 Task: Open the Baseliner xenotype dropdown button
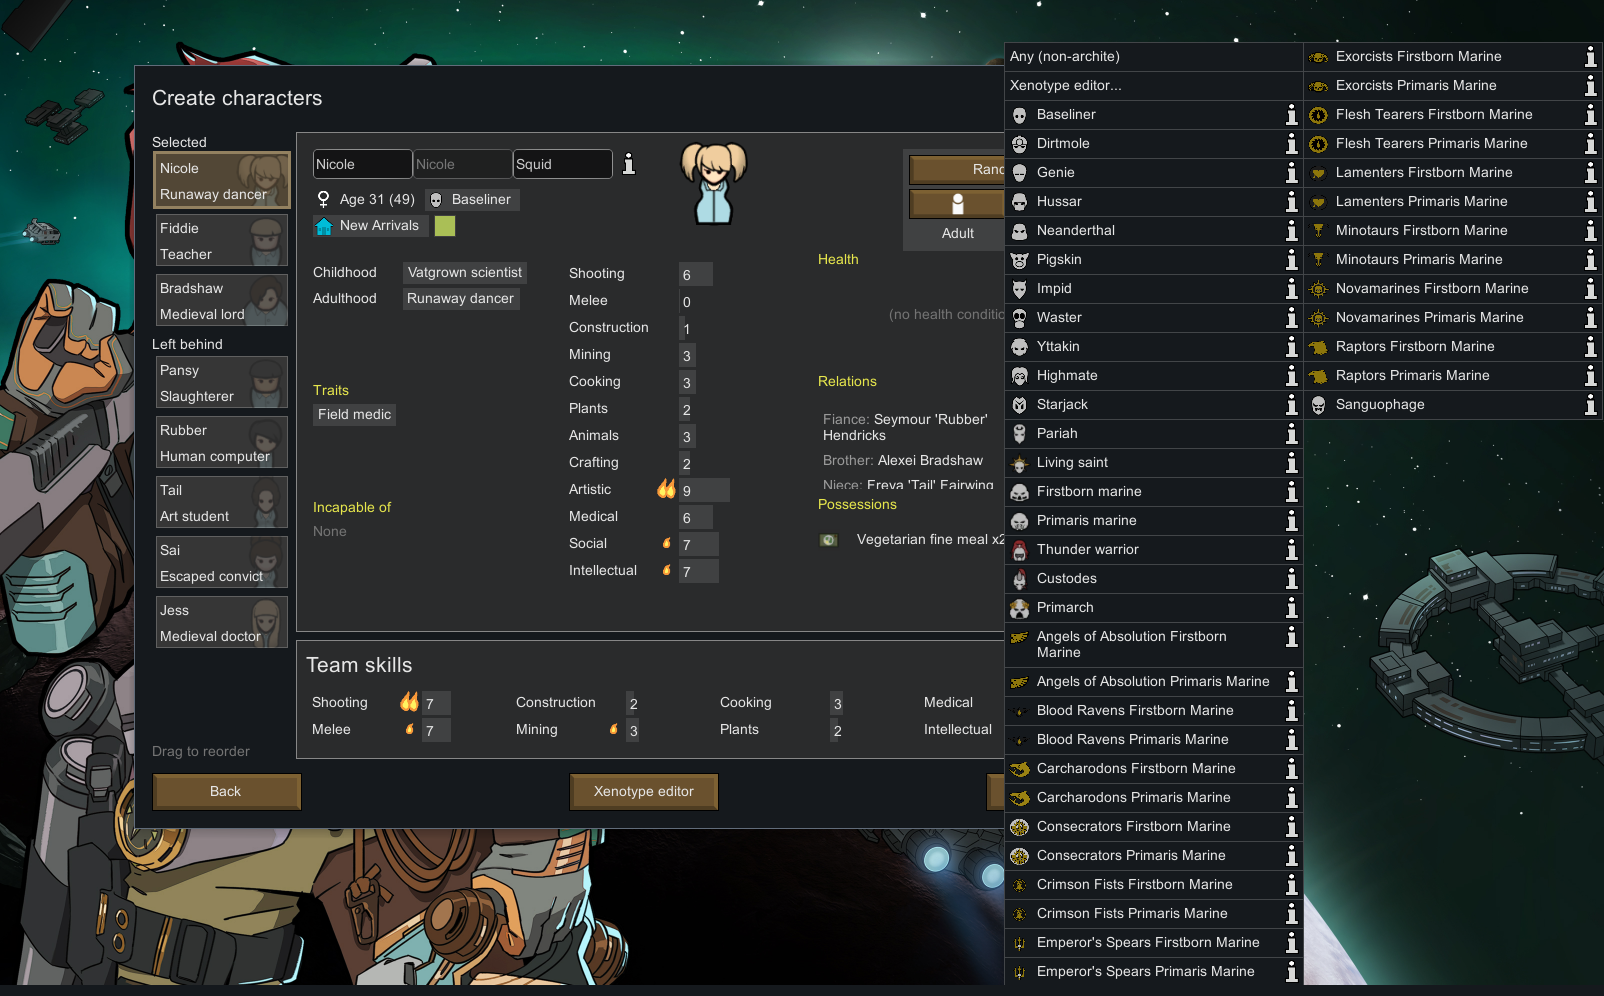pyautogui.click(x=472, y=200)
